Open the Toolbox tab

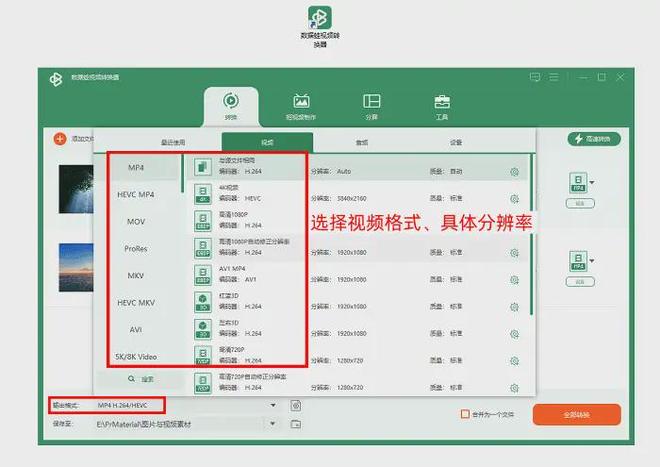442,107
